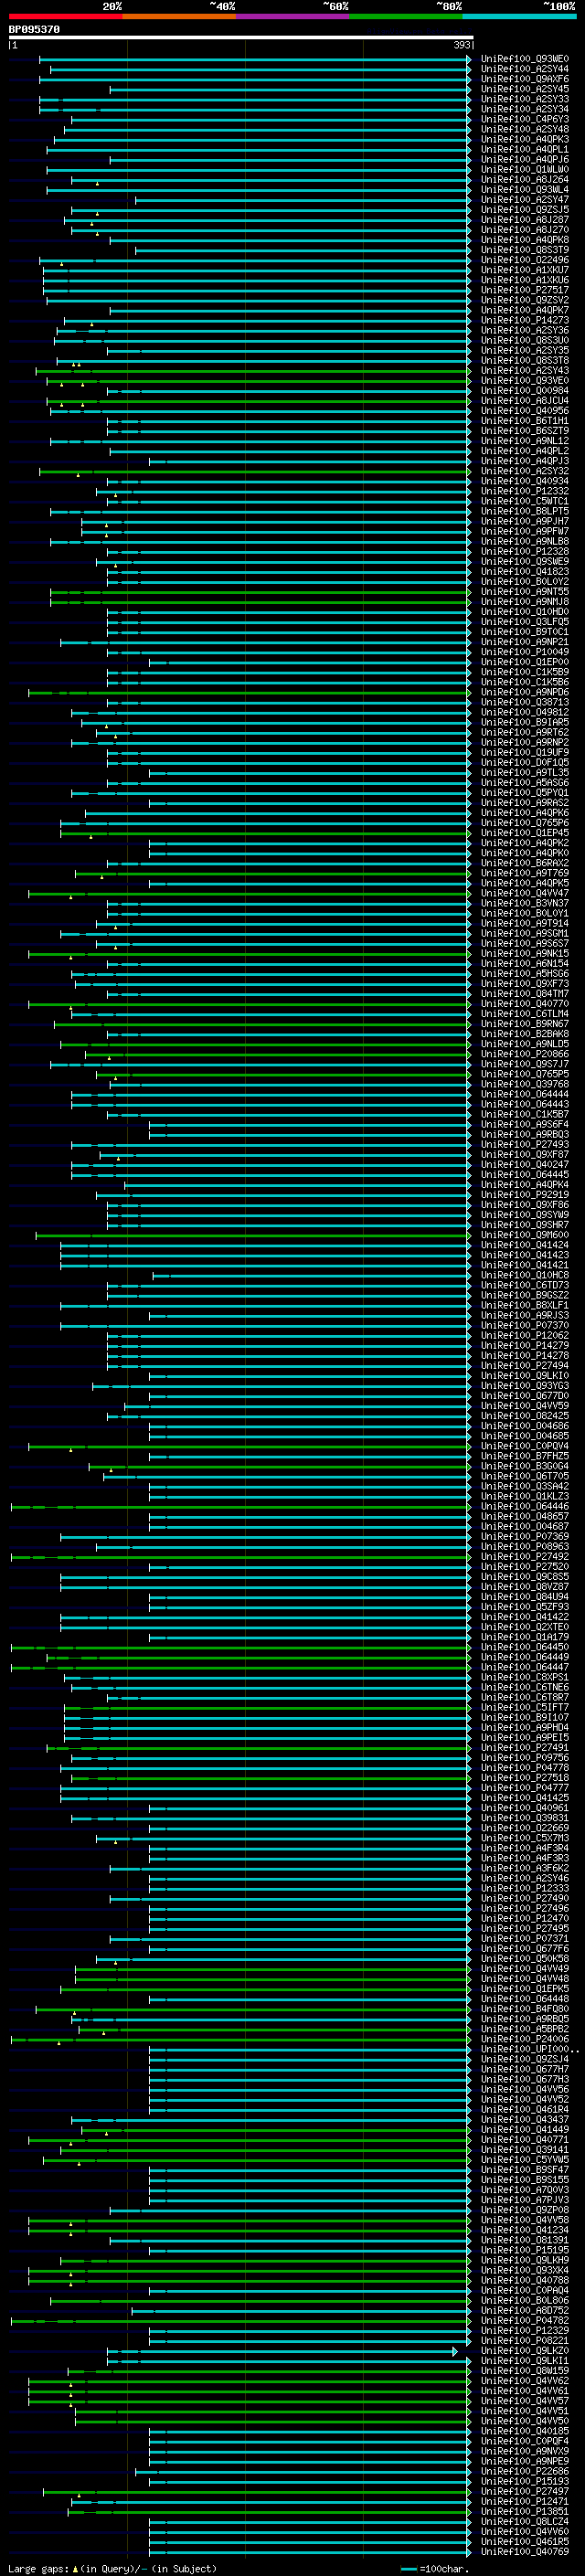585x2576 pixels.
Task: Click hit UniRef100_B8XLF1
Action: [524, 1305]
